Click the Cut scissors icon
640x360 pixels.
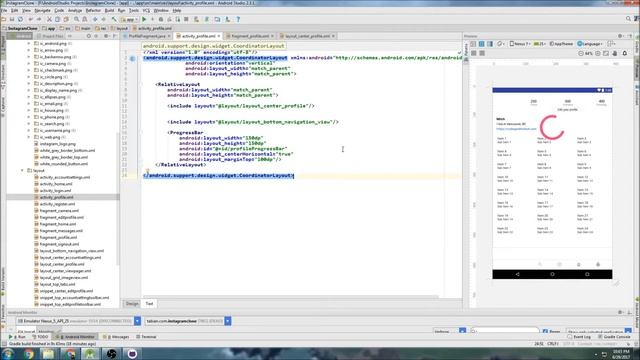coord(49,19)
